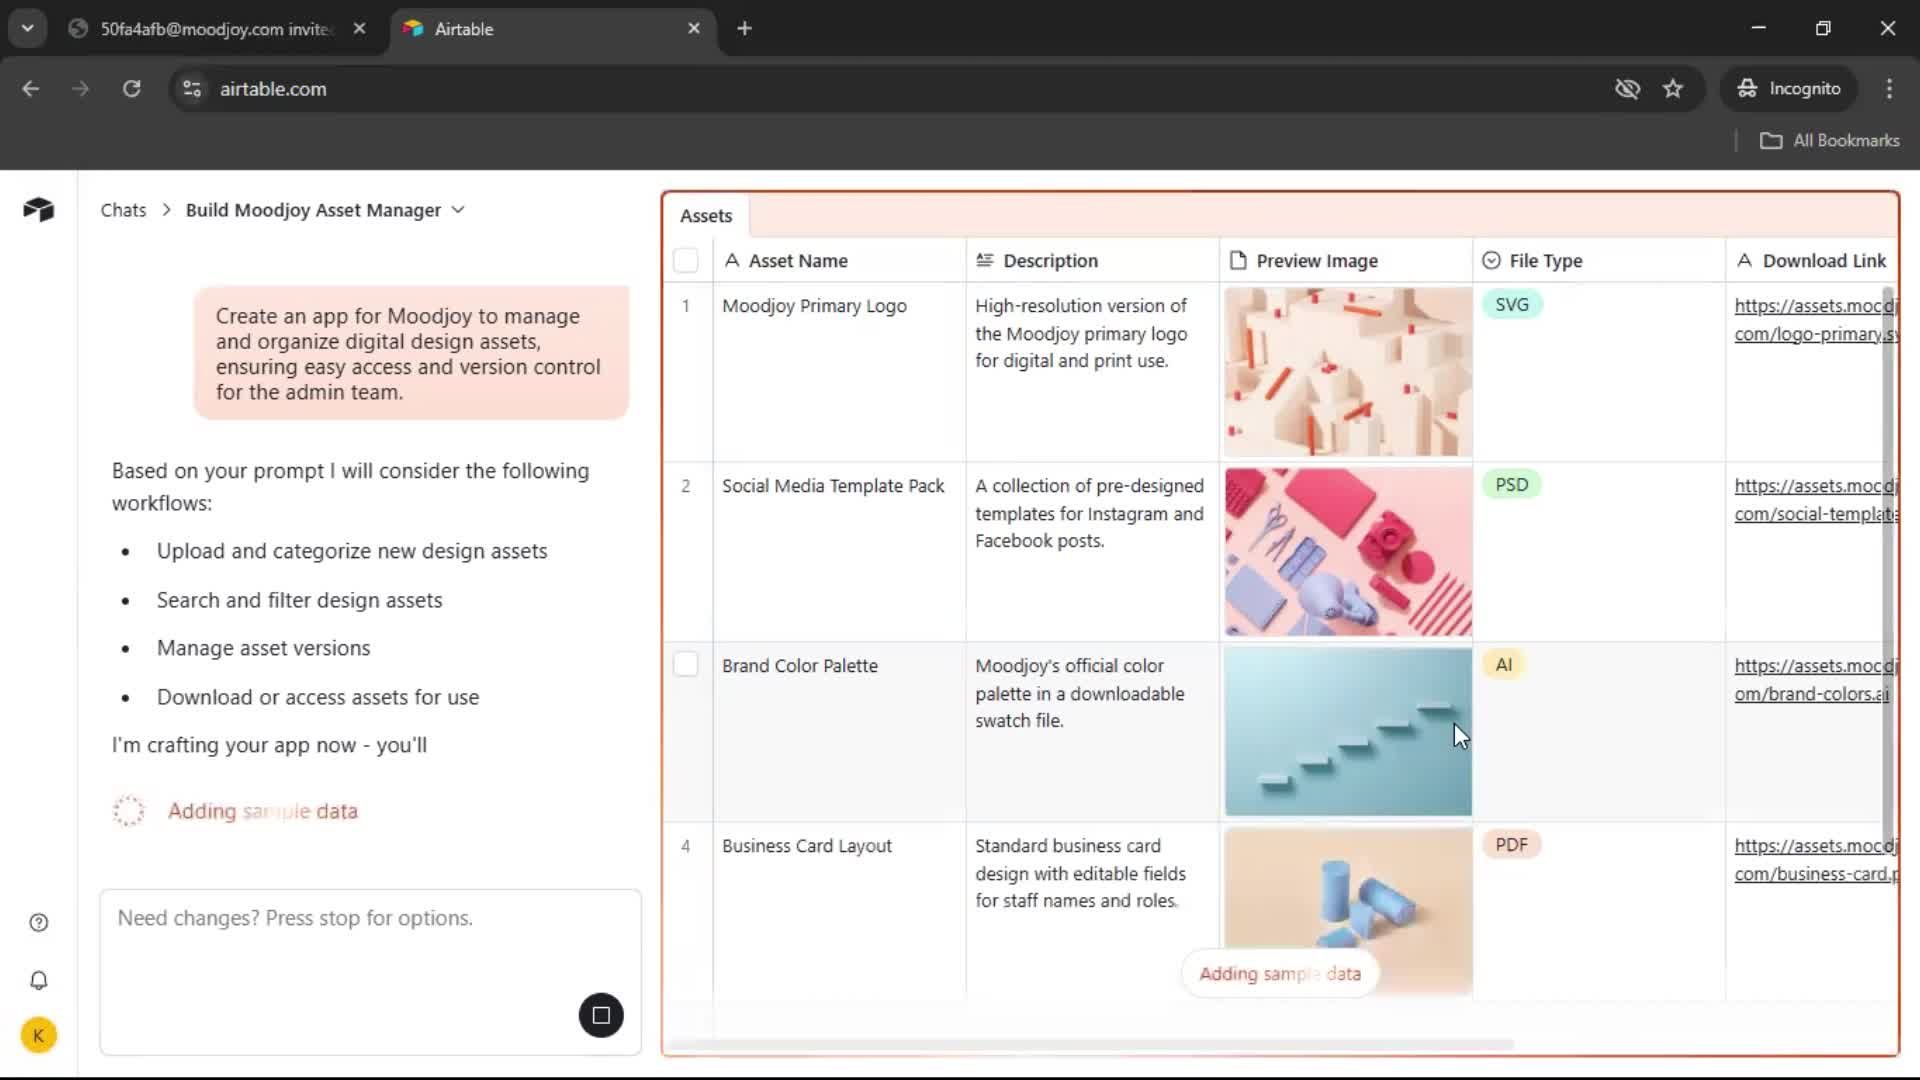Open the notifications bell icon
The image size is (1920, 1080).
click(39, 981)
